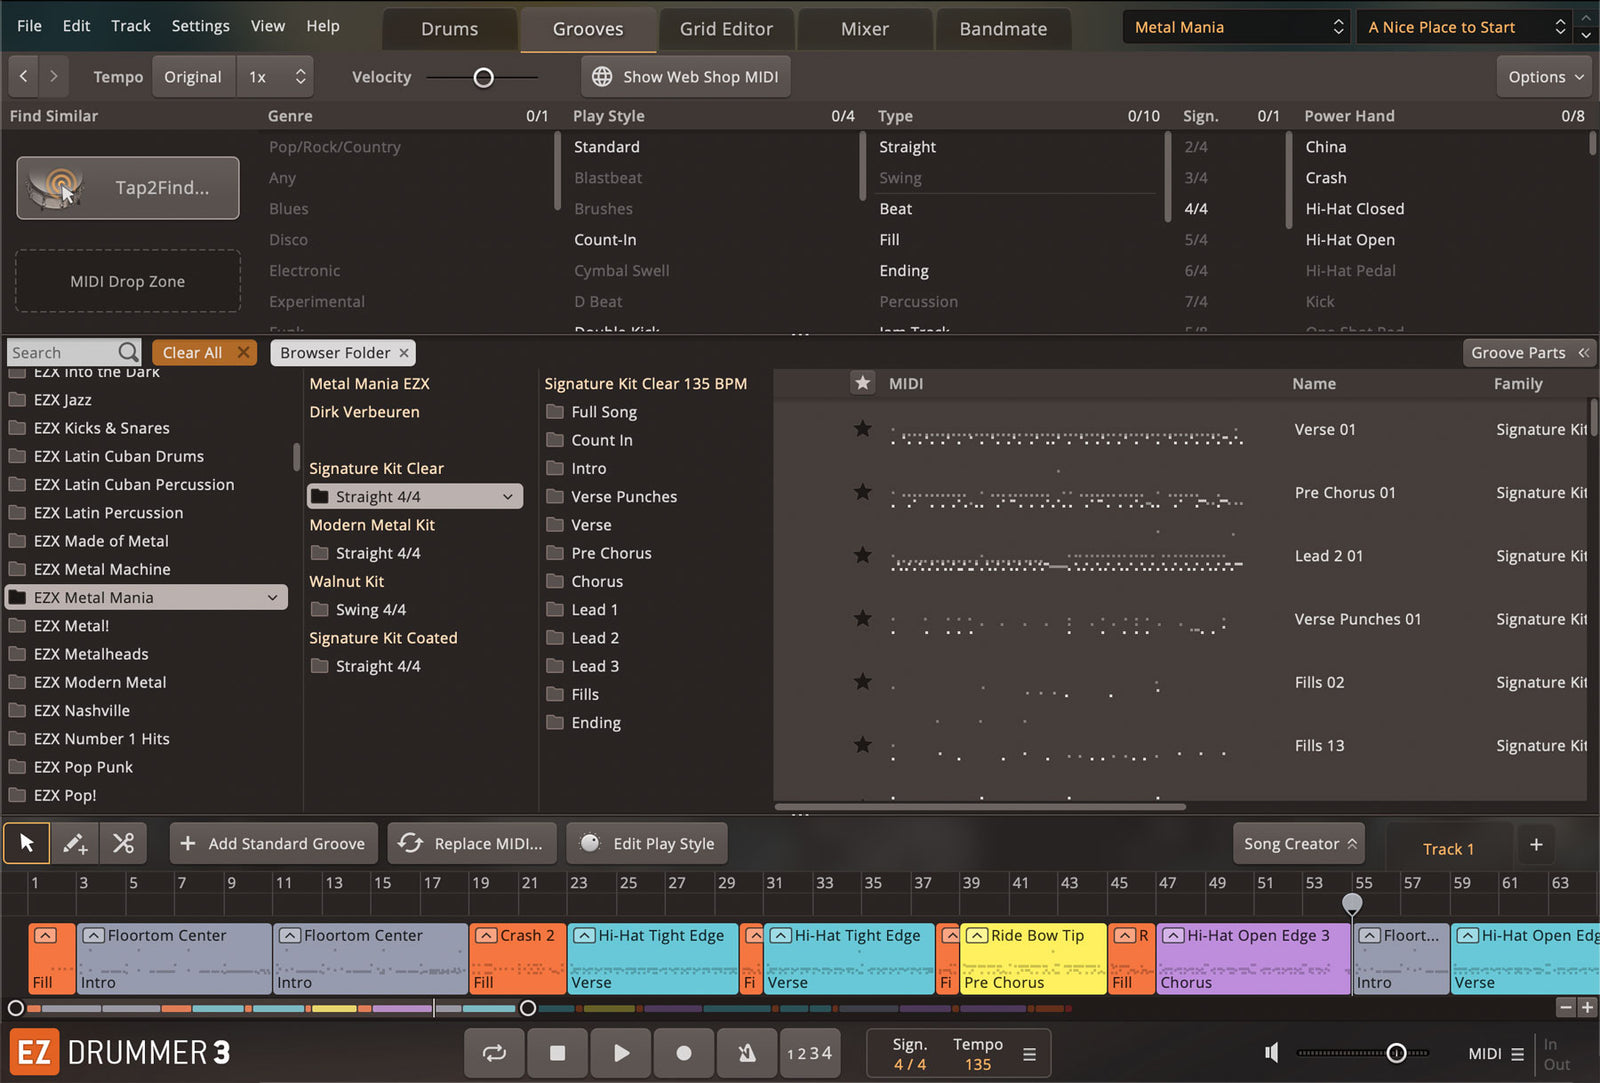Switch to the Mixer tab

pos(865,29)
